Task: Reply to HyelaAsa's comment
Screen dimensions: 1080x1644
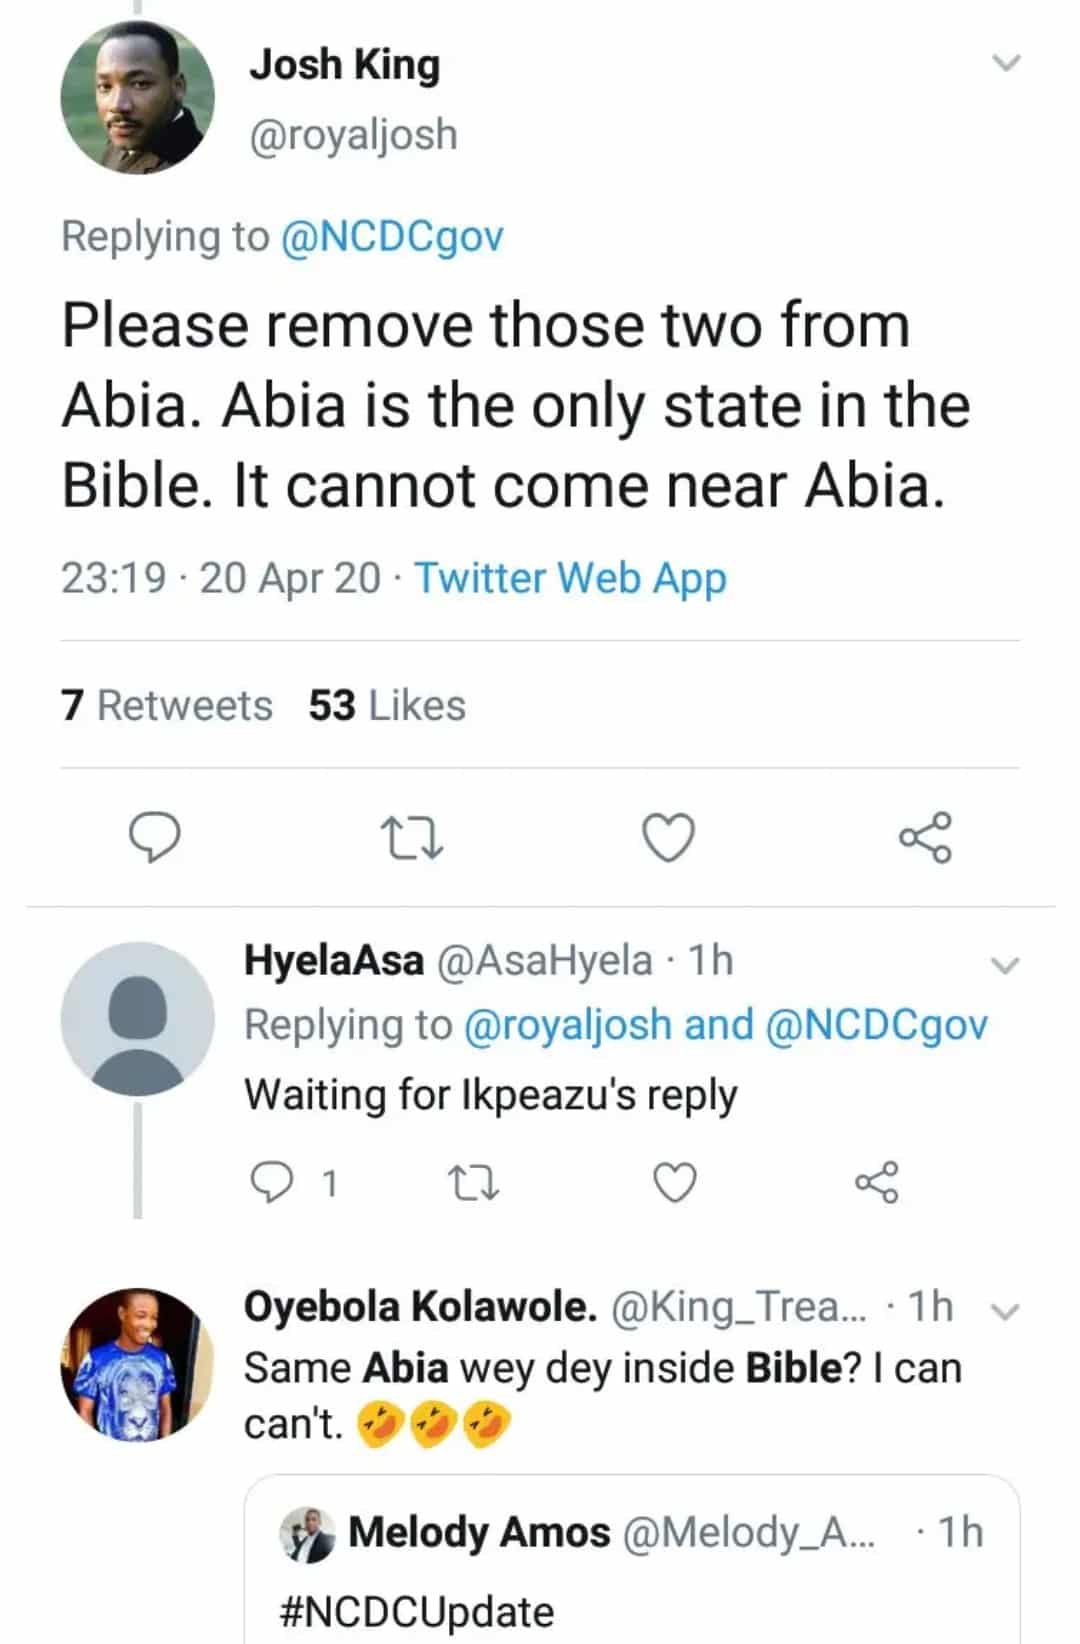Action: [270, 1183]
